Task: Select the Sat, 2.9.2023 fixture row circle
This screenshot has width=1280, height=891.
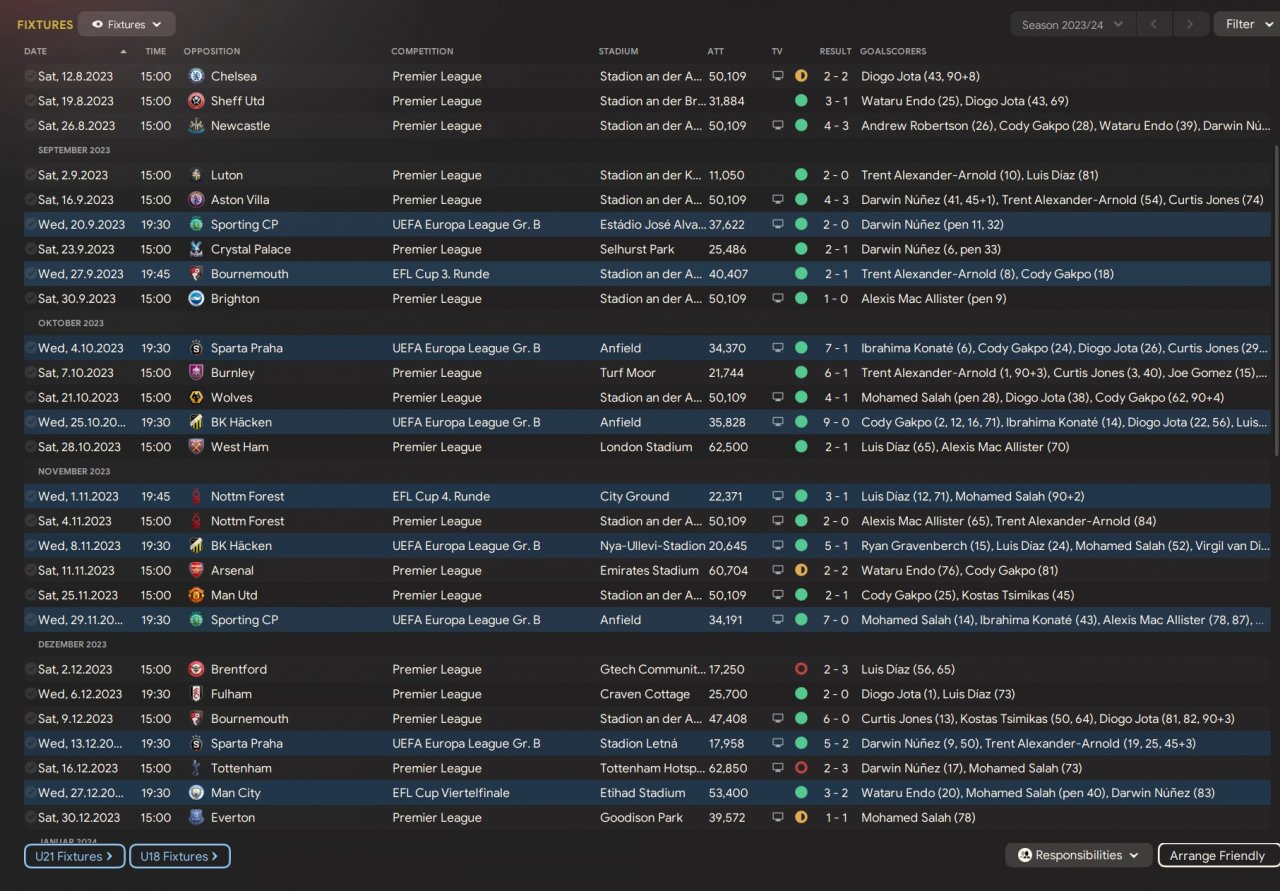Action: point(30,175)
